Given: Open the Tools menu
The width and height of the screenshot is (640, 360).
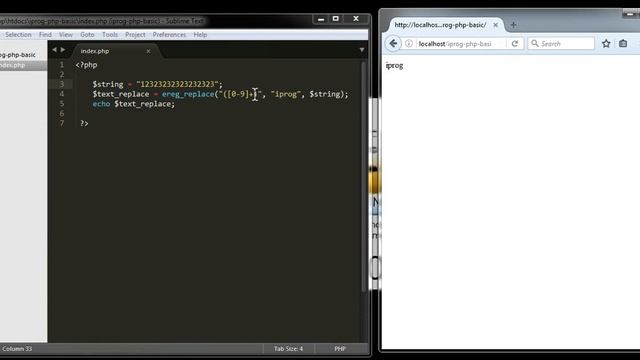Looking at the screenshot, I should tap(110, 35).
